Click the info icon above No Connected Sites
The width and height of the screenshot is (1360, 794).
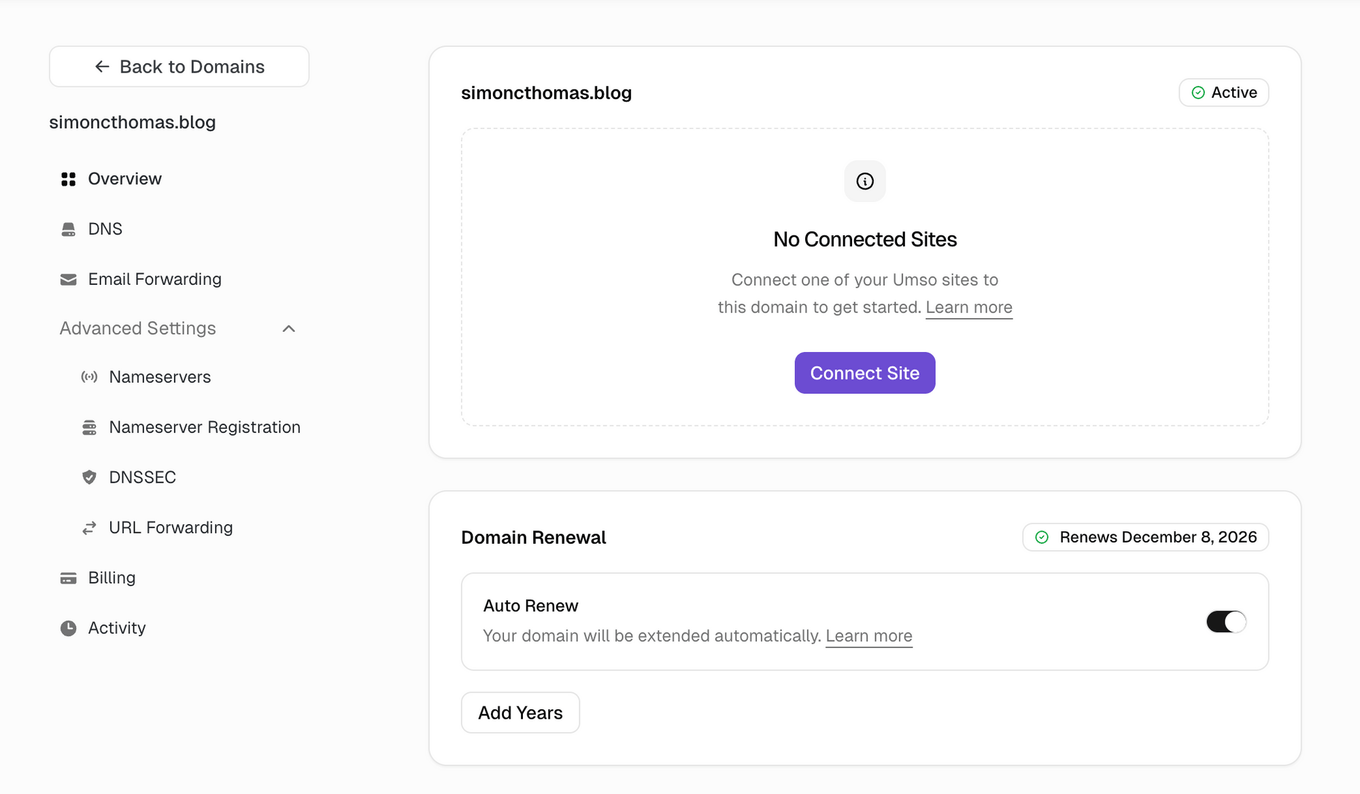pyautogui.click(x=864, y=181)
